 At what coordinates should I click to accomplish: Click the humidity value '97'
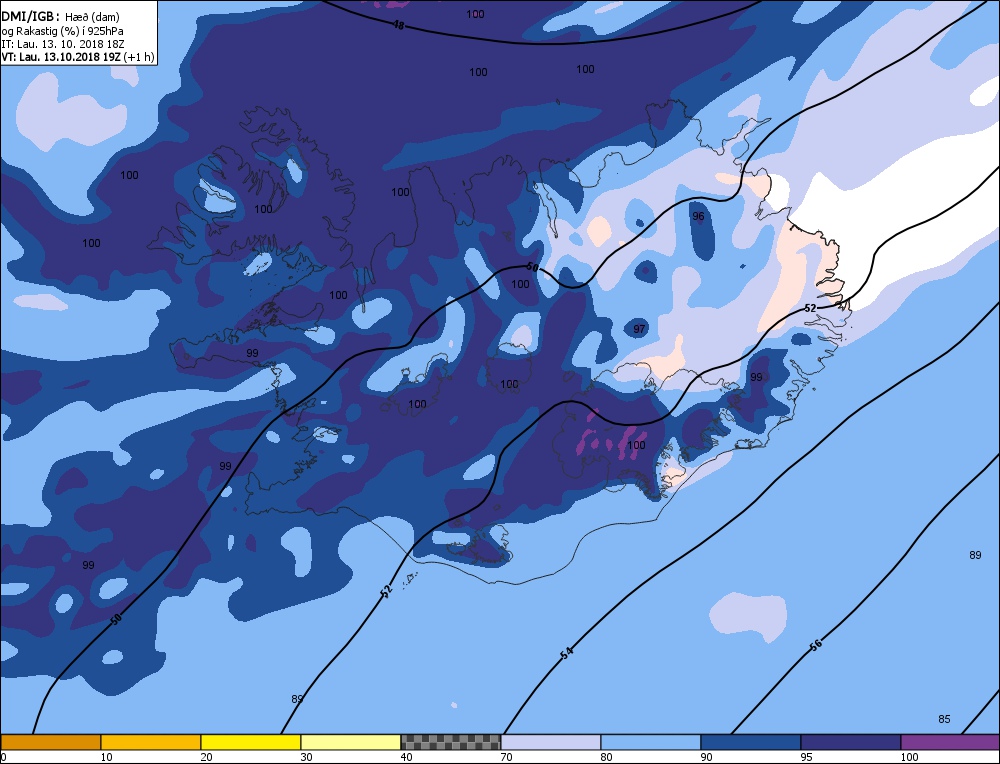pyautogui.click(x=639, y=329)
